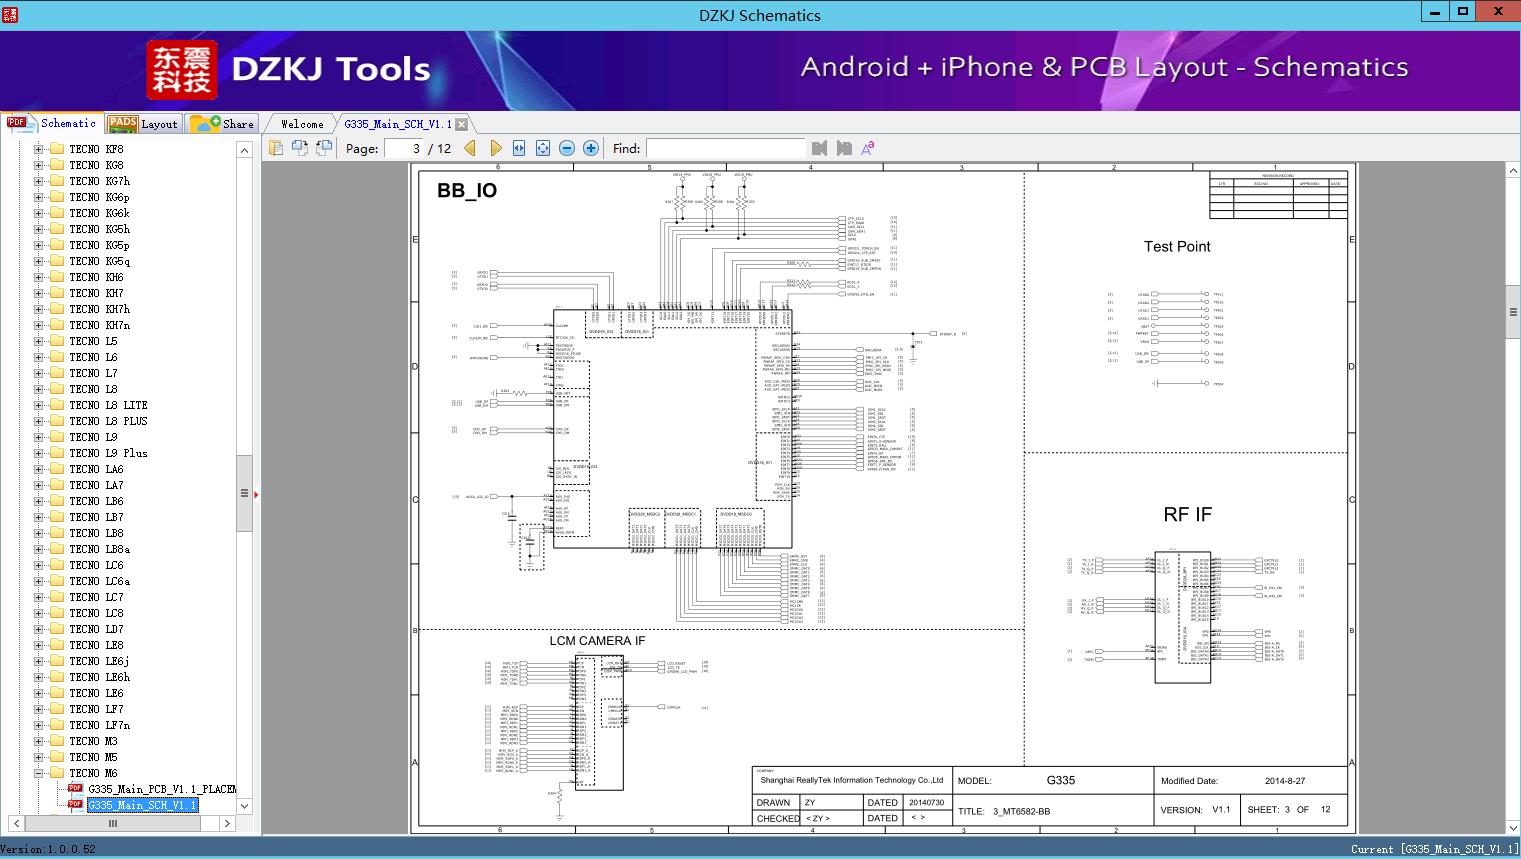This screenshot has height=859, width=1521.
Task: Click the document vertical scrollbar thumb
Action: point(1513,313)
